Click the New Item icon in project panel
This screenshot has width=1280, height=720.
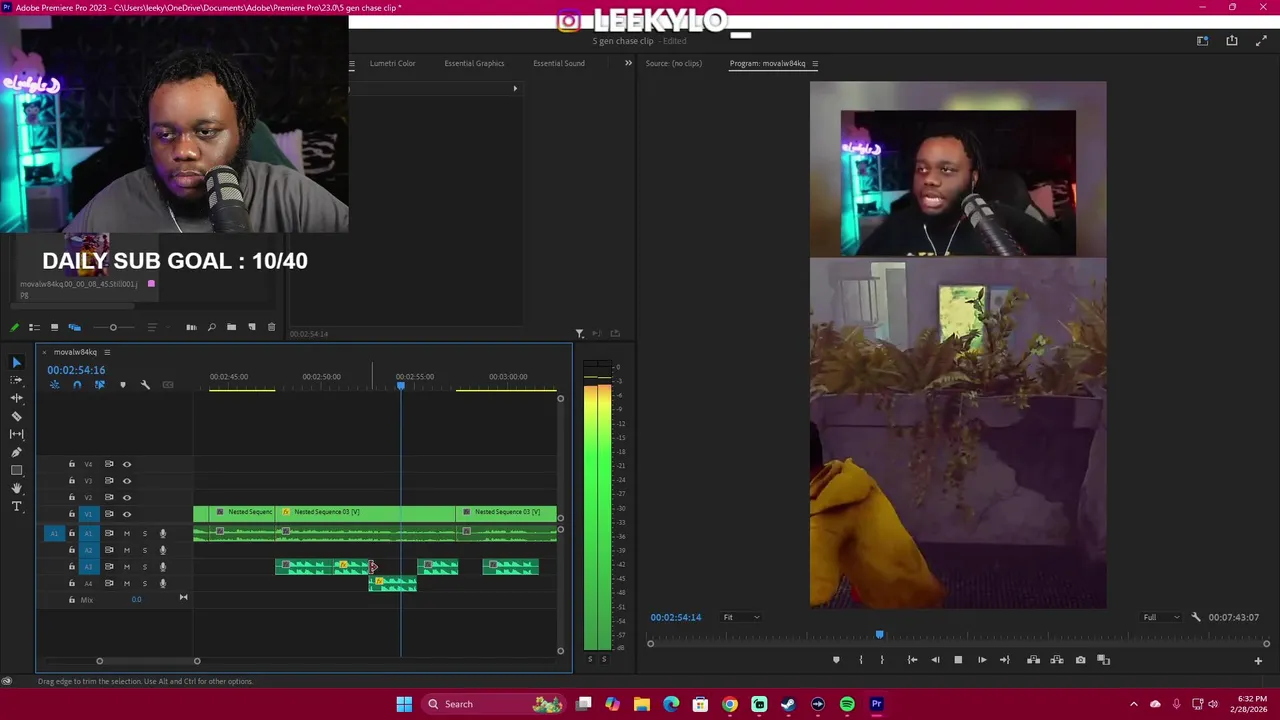tap(251, 327)
